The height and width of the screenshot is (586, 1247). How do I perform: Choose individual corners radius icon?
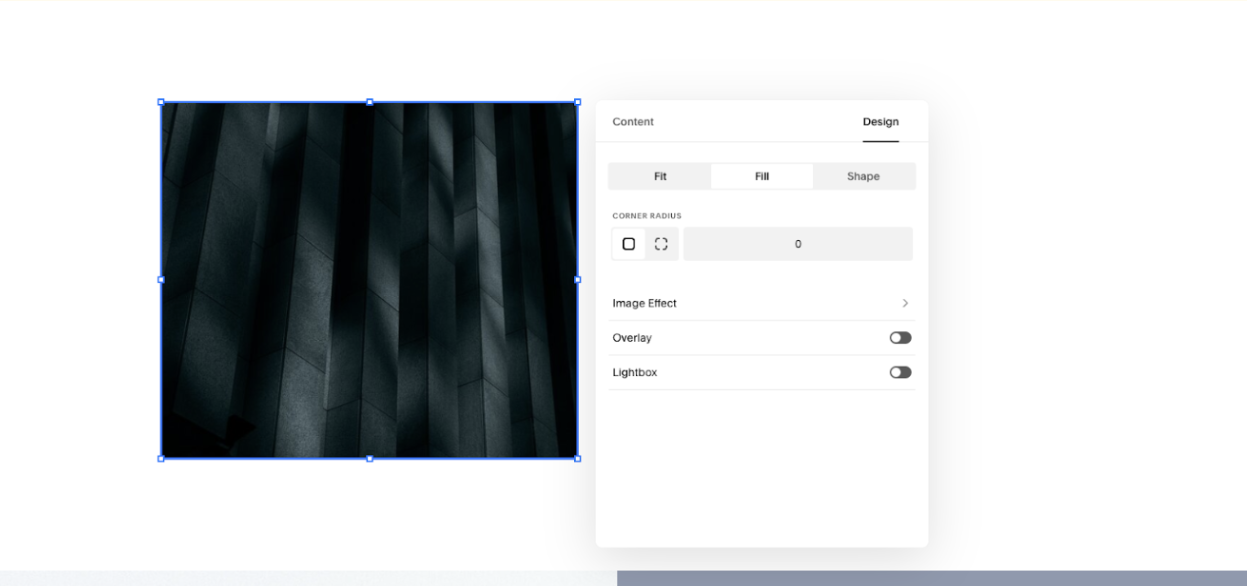point(661,244)
